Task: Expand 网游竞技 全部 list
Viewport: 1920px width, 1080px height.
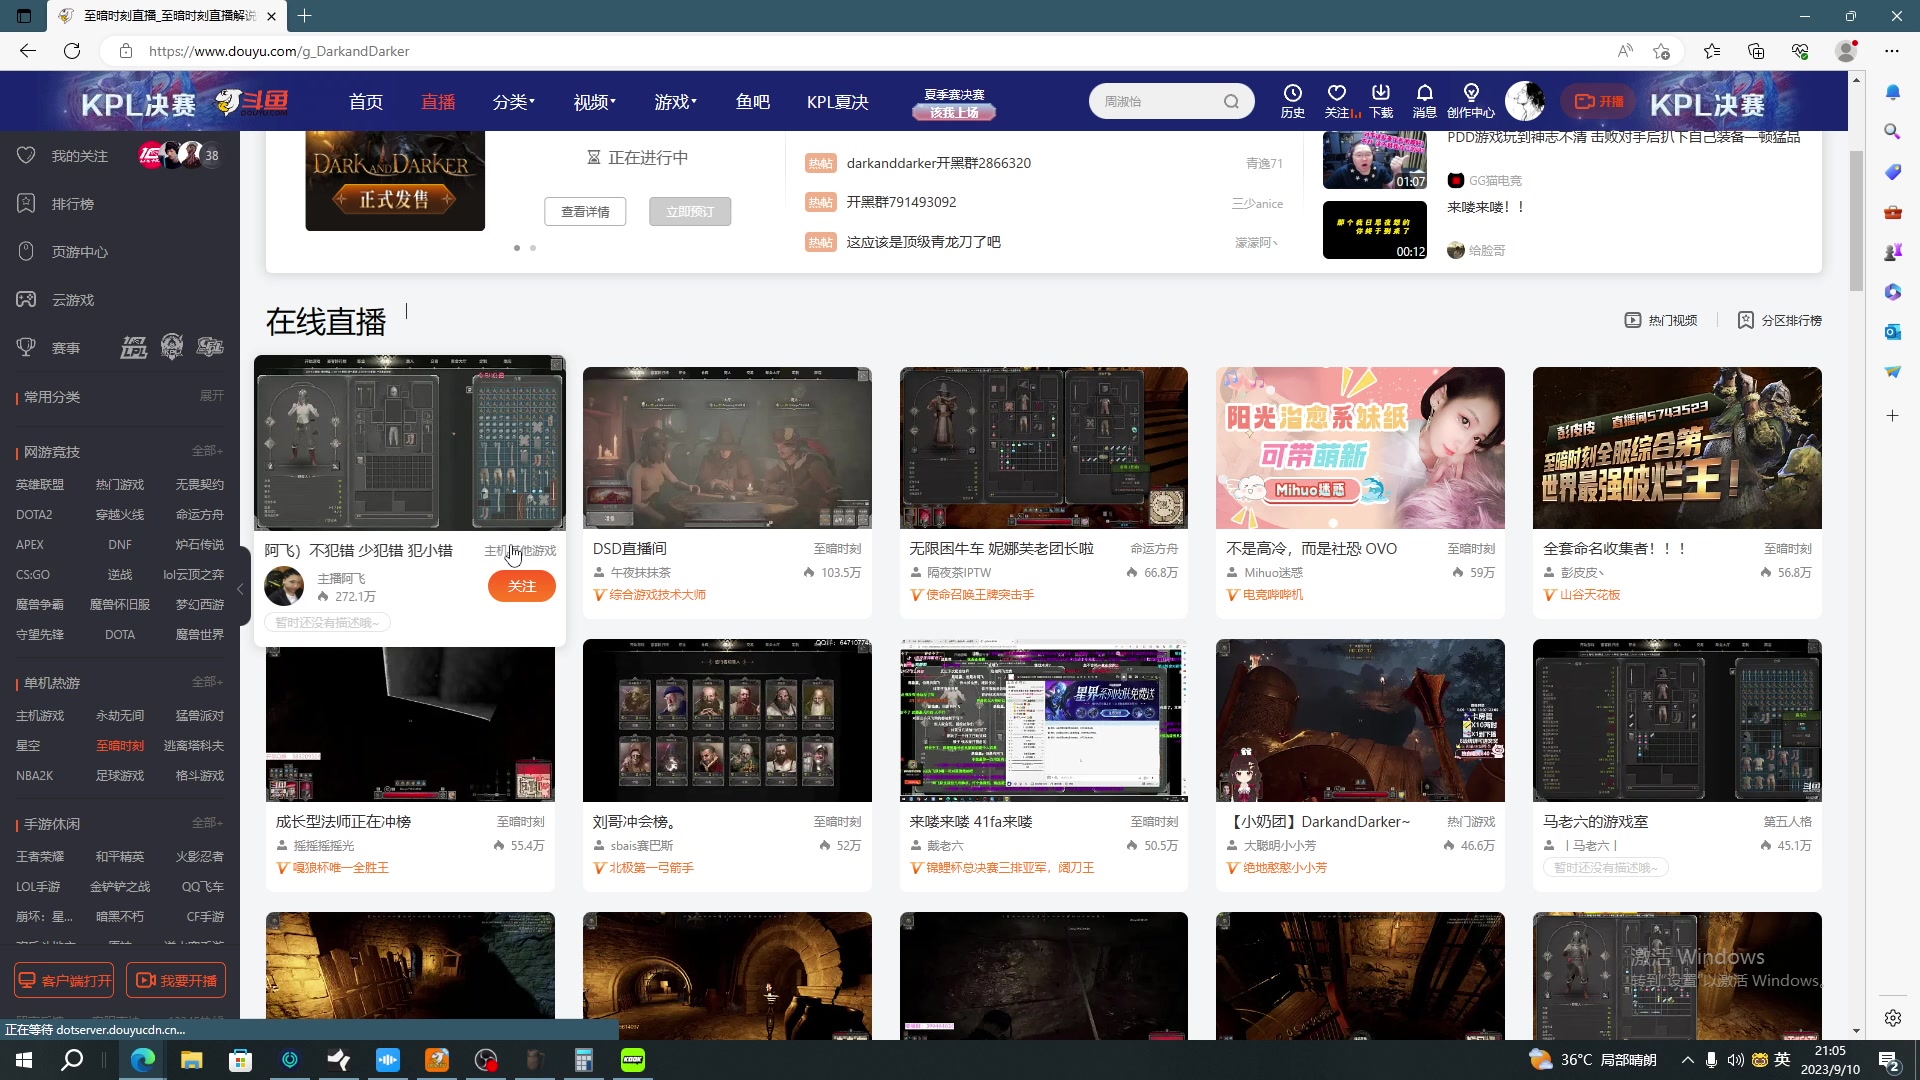Action: (x=207, y=451)
